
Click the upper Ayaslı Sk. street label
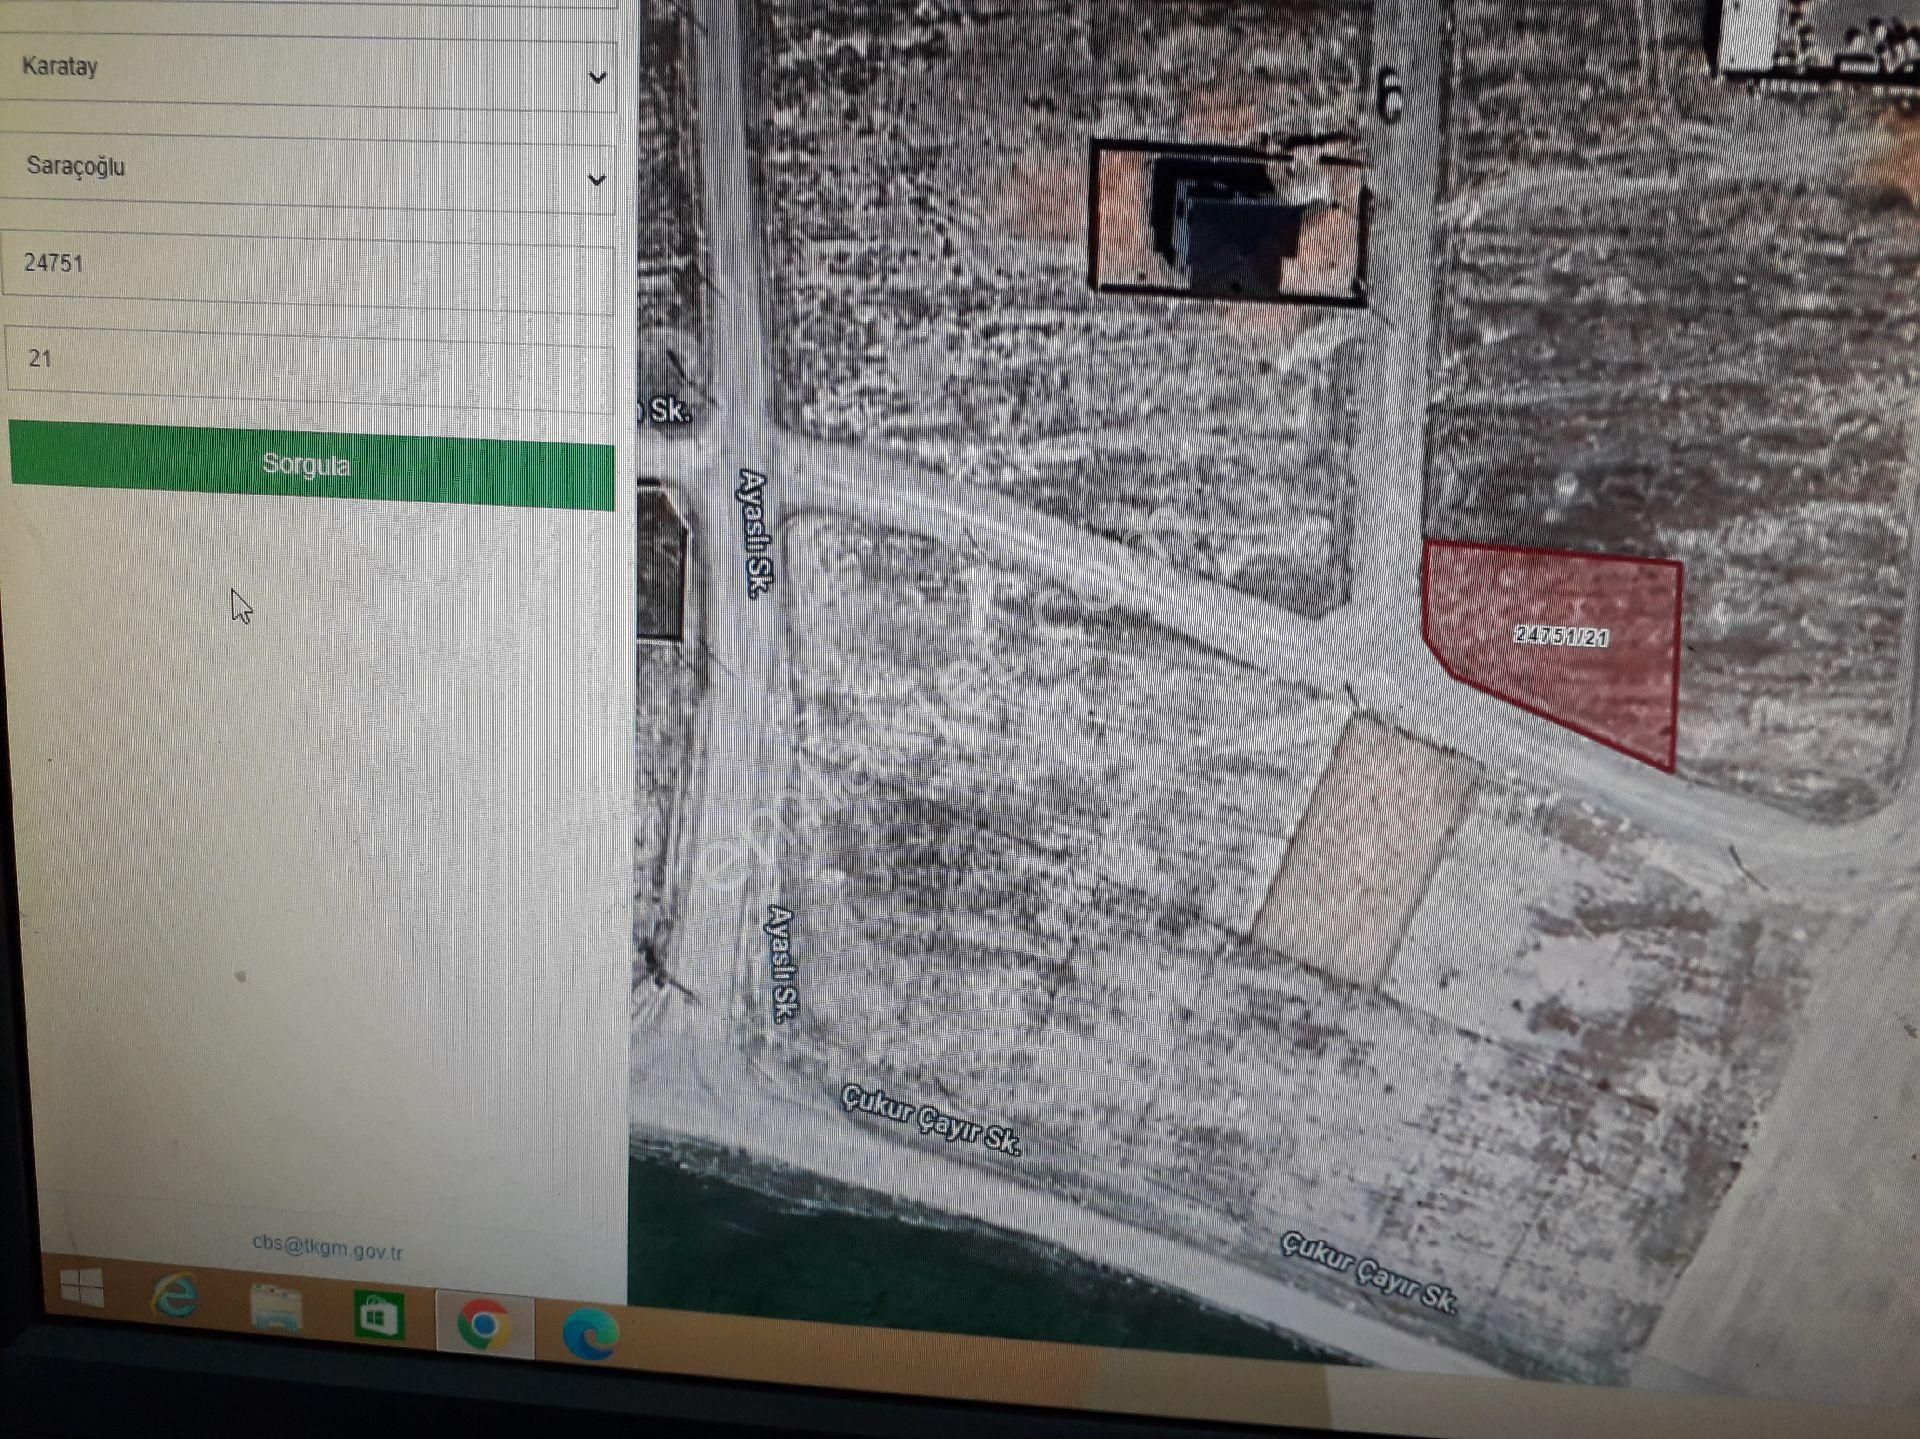click(x=754, y=533)
